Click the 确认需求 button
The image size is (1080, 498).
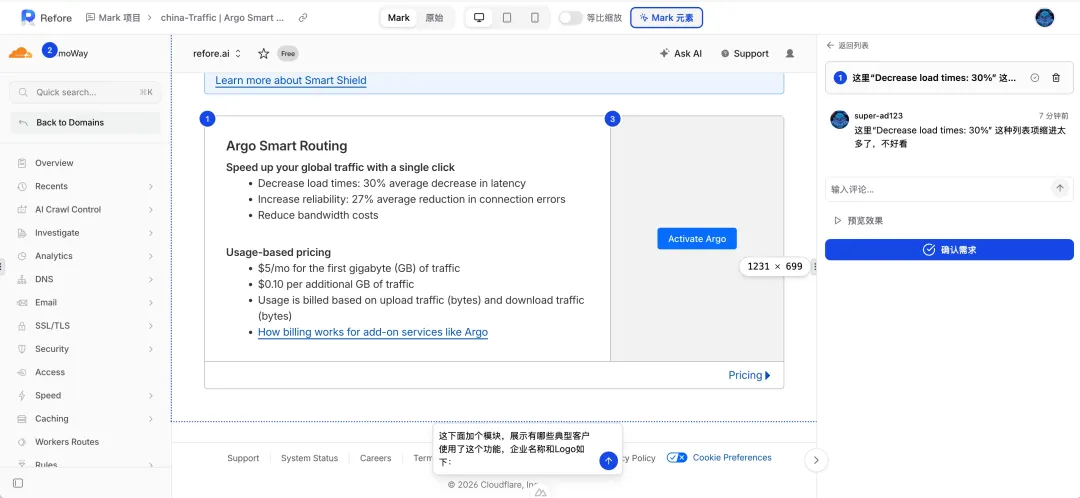click(949, 249)
